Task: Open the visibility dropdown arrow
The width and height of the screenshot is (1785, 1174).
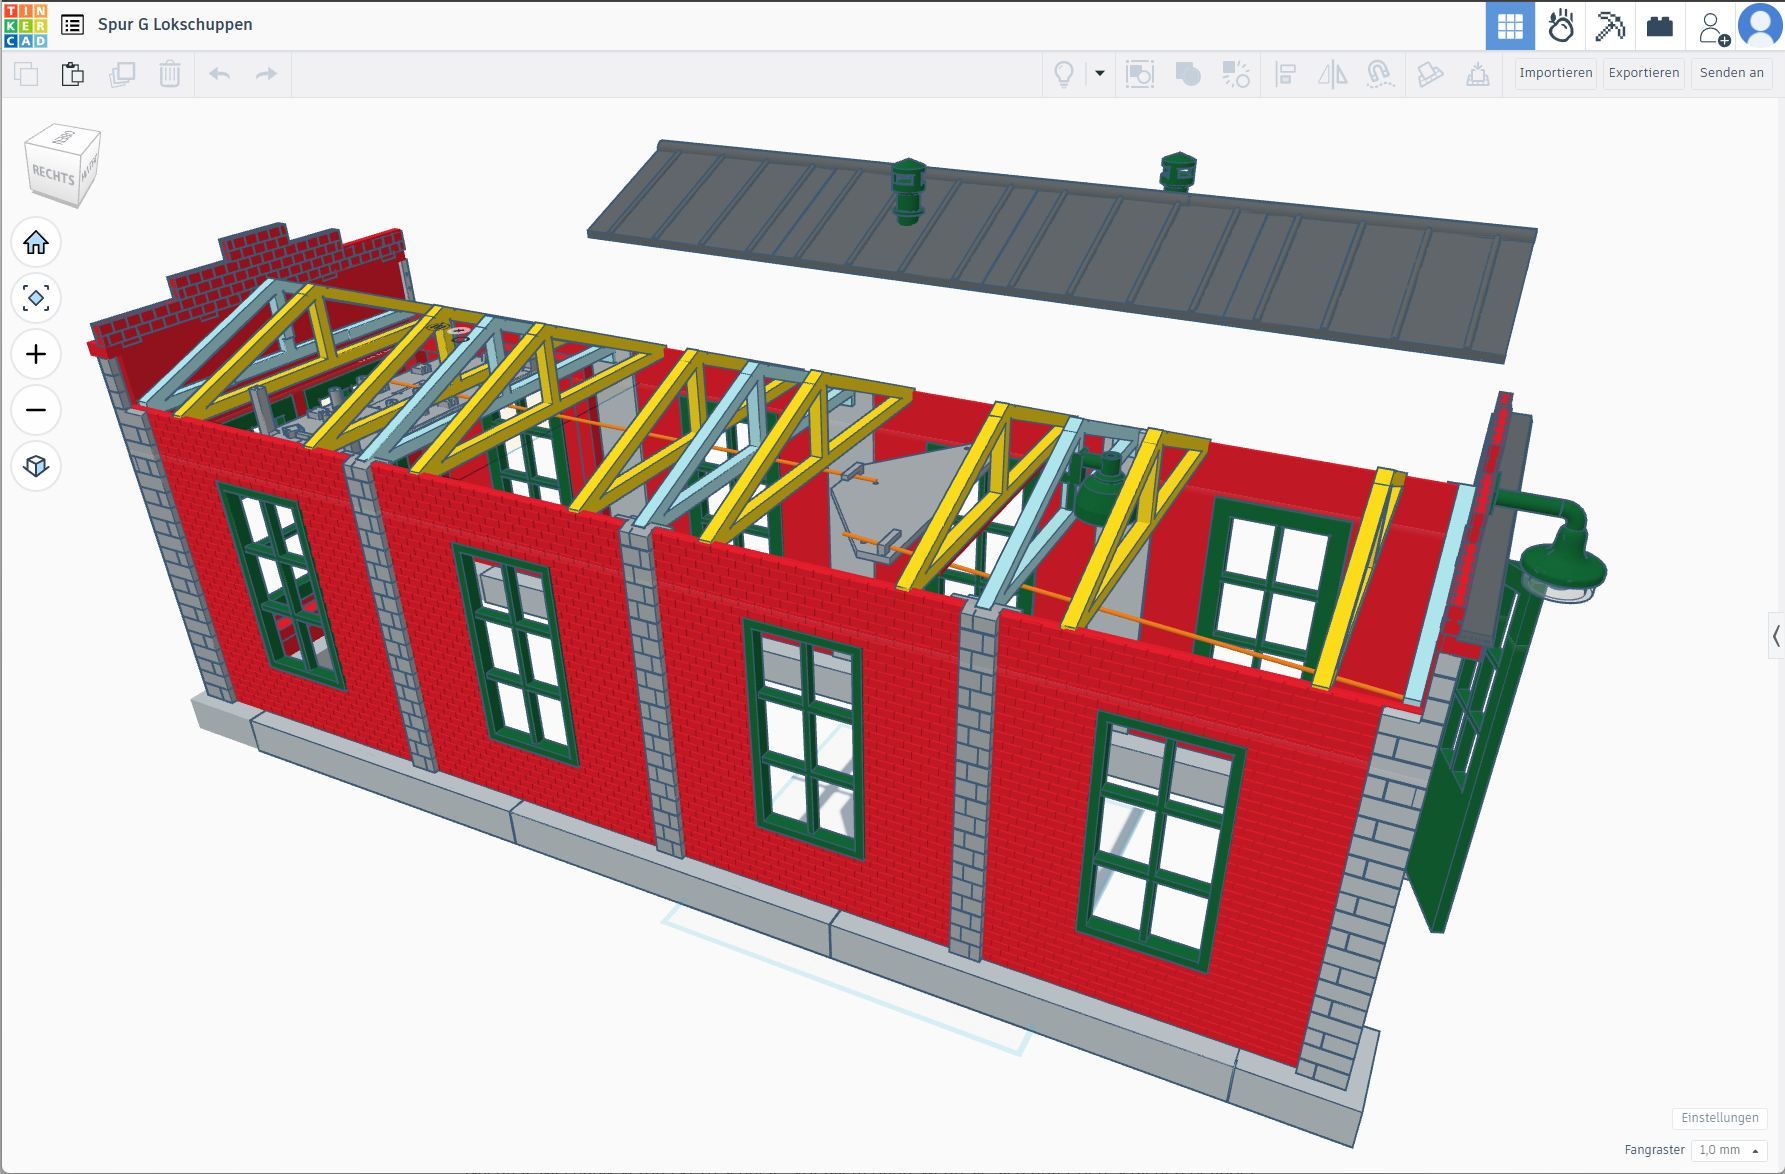Action: click(1100, 73)
